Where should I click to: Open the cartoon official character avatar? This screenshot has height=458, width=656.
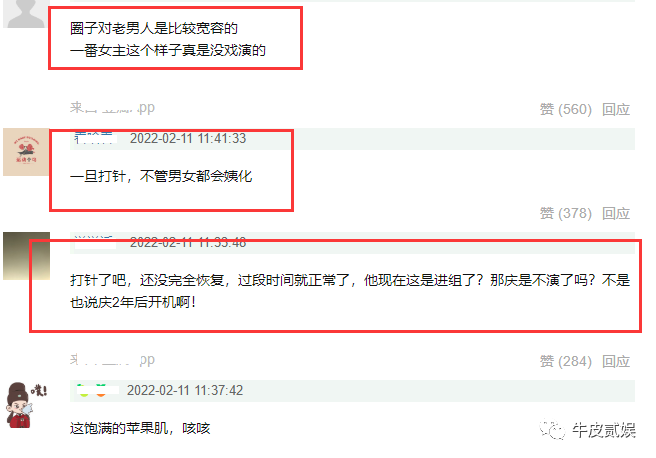tap(26, 405)
